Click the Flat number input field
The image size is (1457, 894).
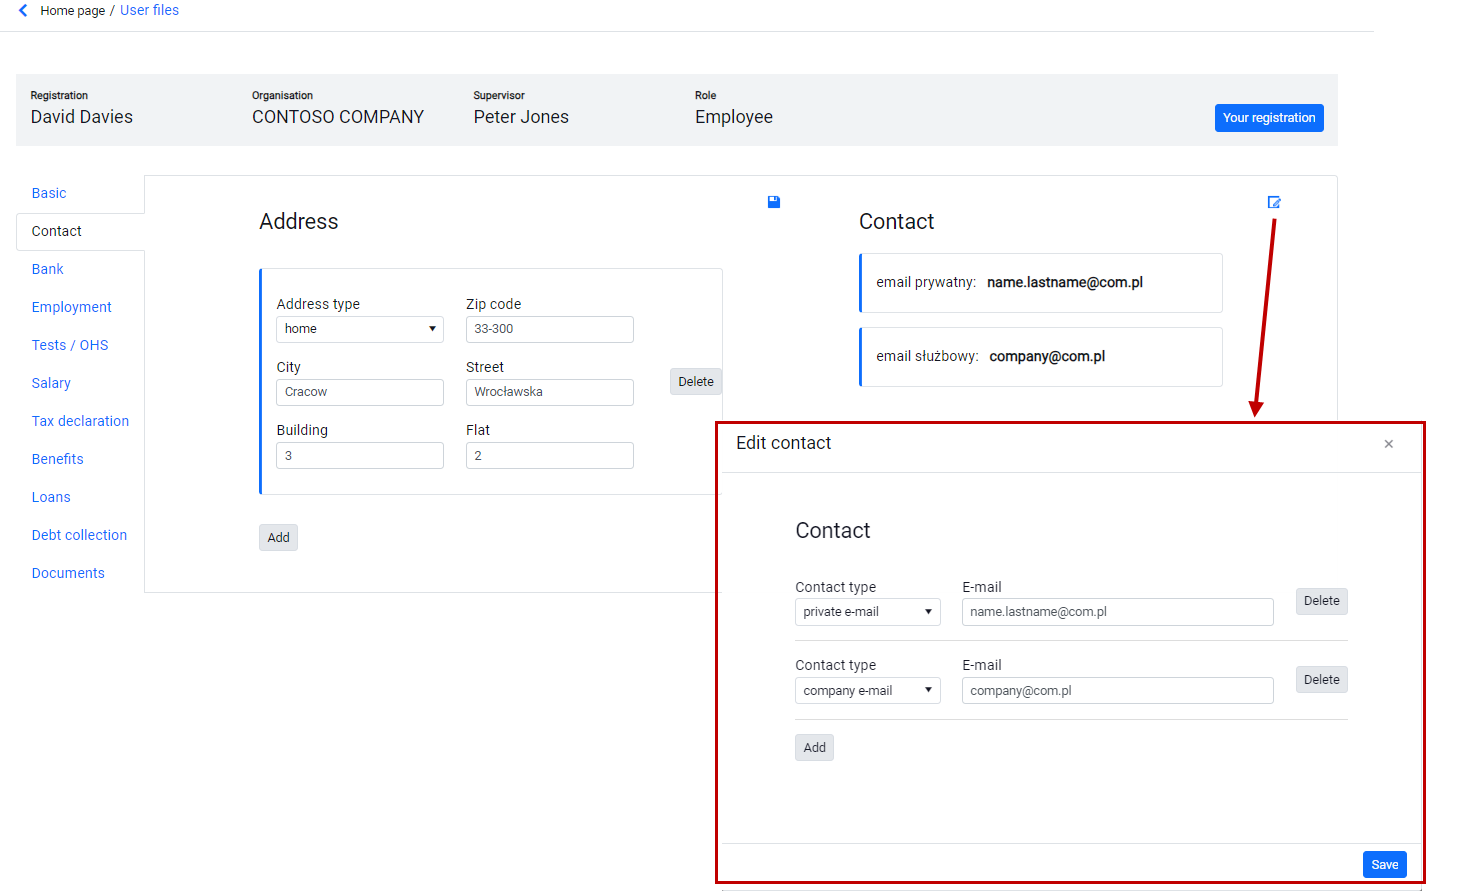pos(550,456)
